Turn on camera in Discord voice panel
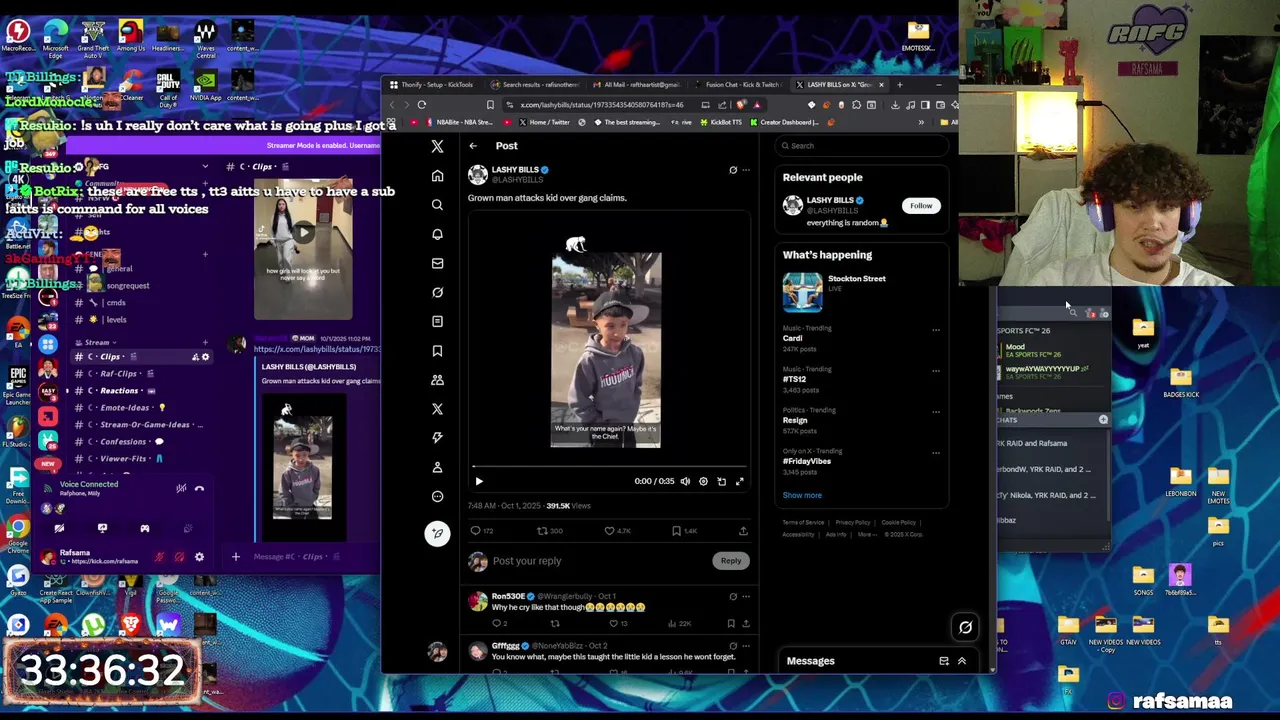The height and width of the screenshot is (720, 1280). pyautogui.click(x=59, y=528)
